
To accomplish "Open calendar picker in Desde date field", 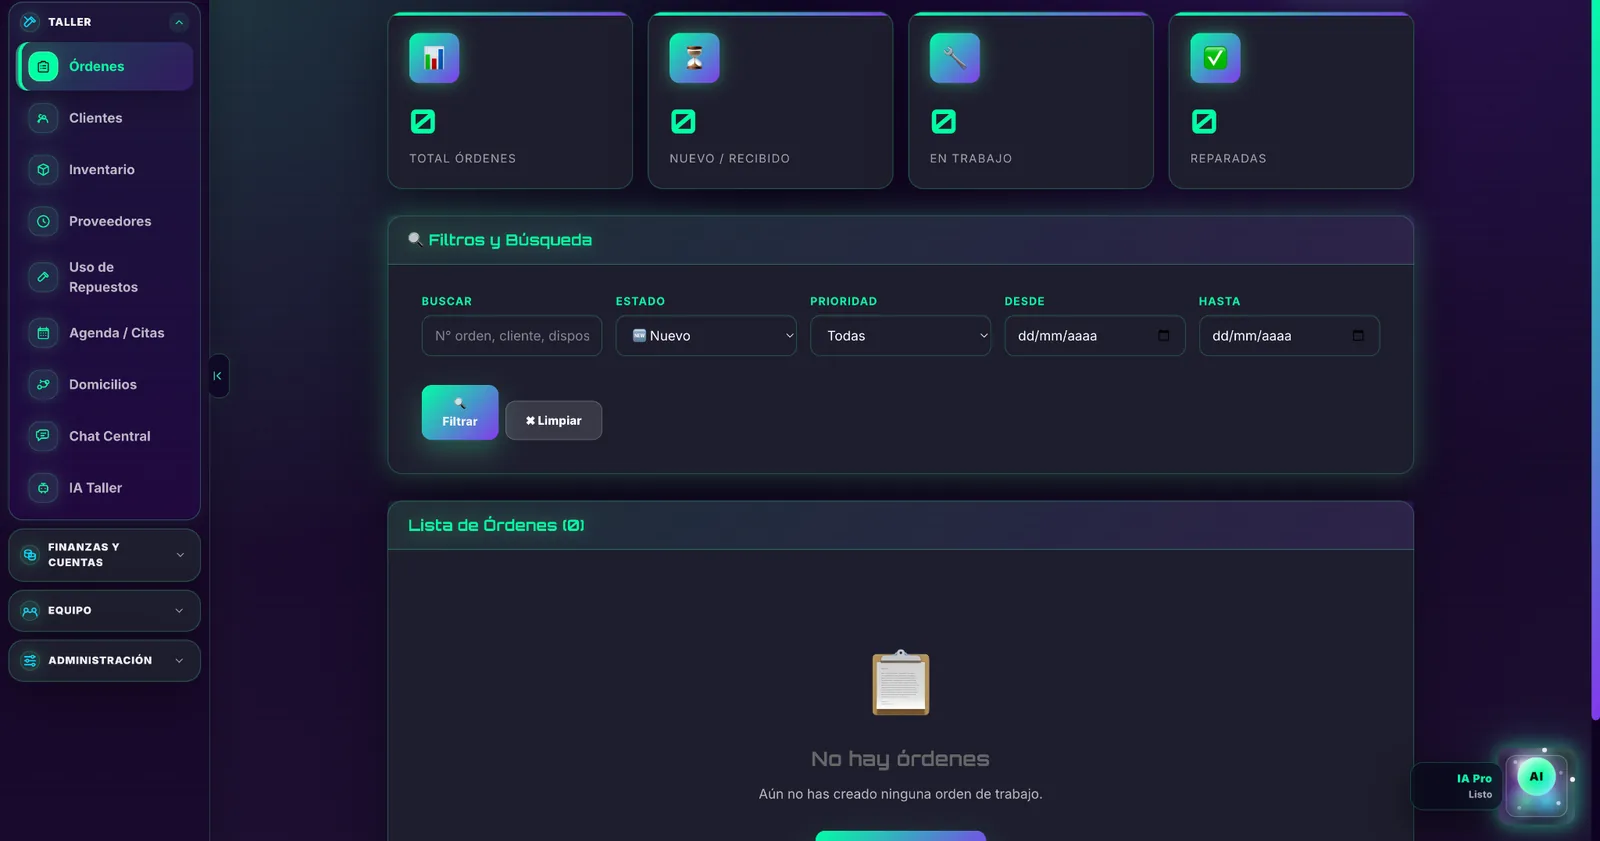I will click(x=1163, y=336).
